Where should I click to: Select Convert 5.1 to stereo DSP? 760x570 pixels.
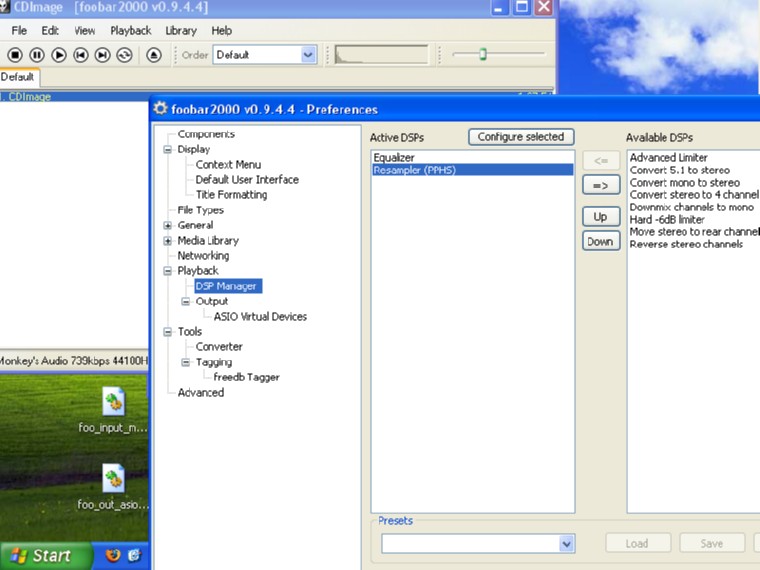point(680,170)
